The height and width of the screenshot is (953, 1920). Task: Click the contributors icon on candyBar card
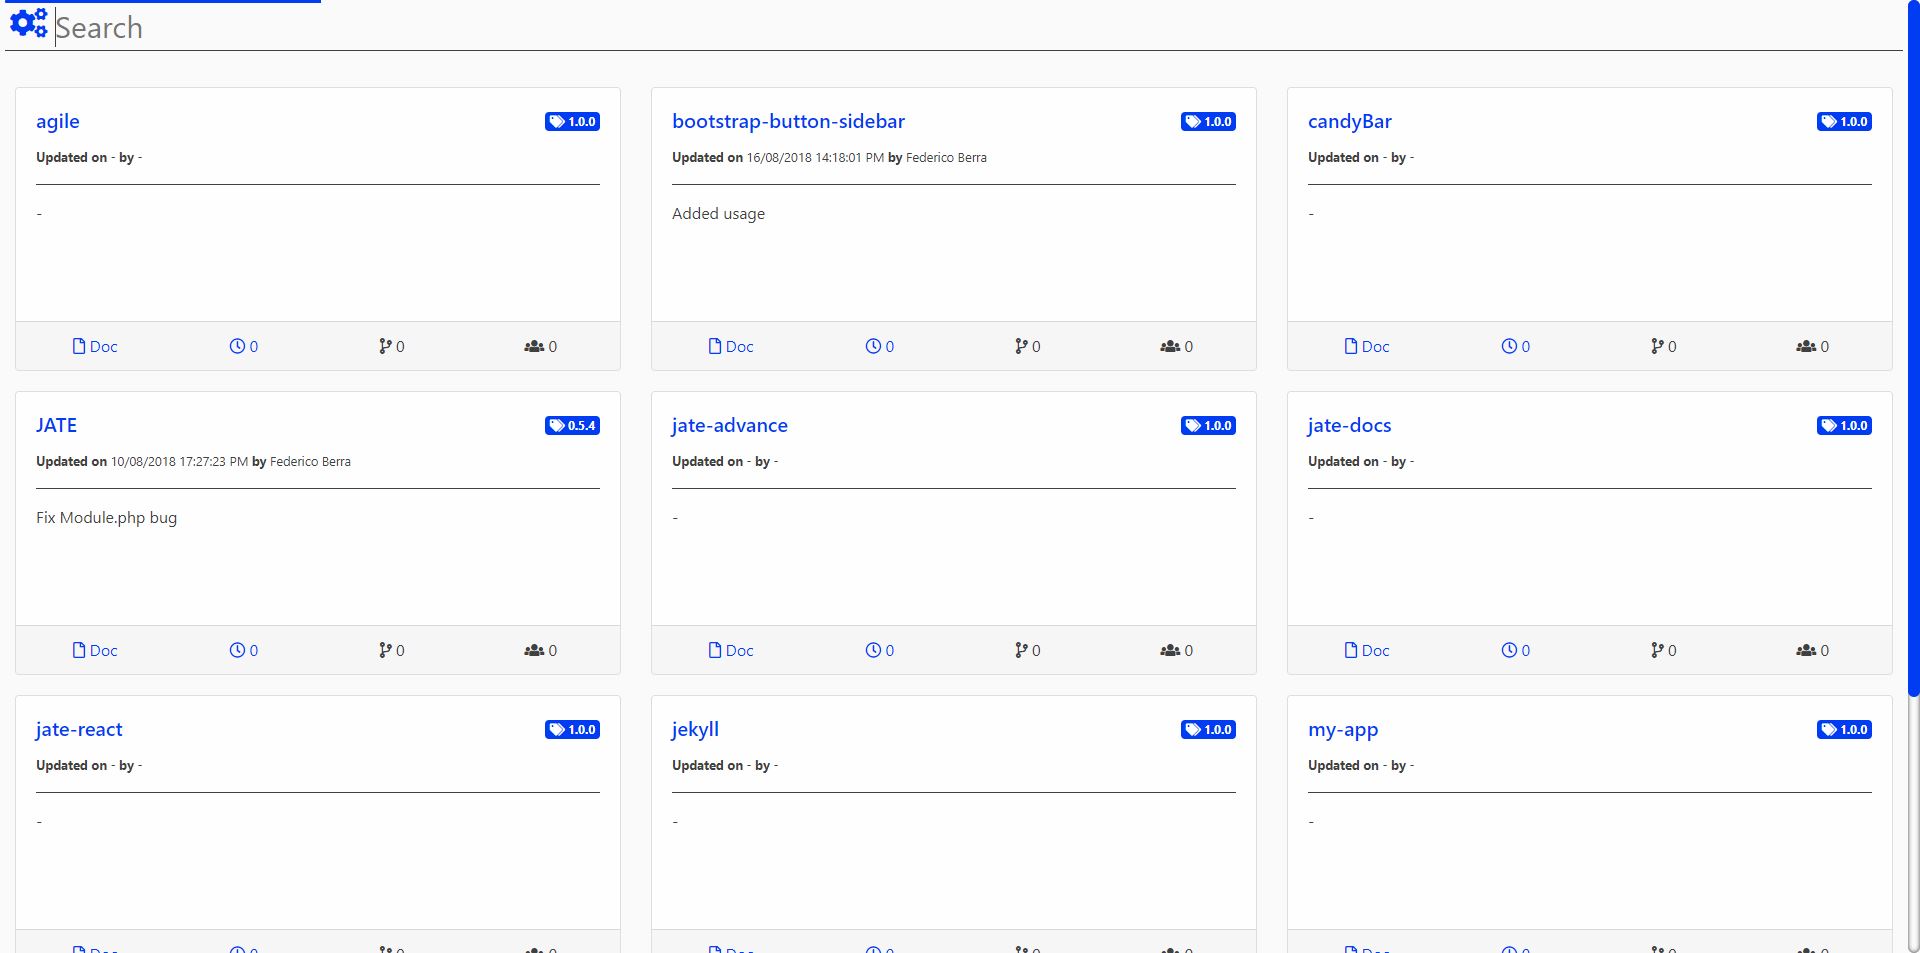[1806, 346]
